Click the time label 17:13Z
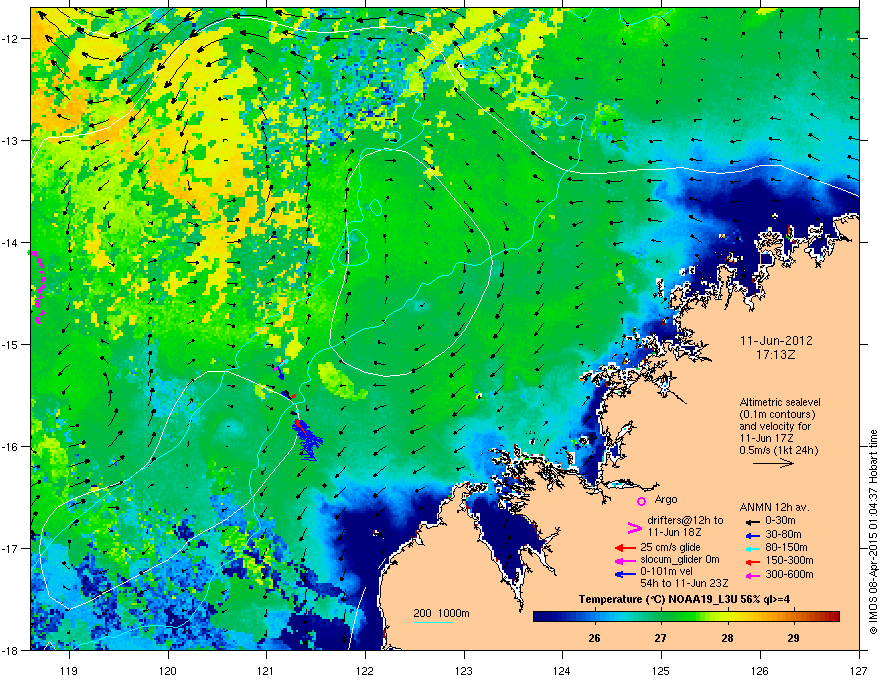Screen dimensions: 880x680 tap(776, 355)
